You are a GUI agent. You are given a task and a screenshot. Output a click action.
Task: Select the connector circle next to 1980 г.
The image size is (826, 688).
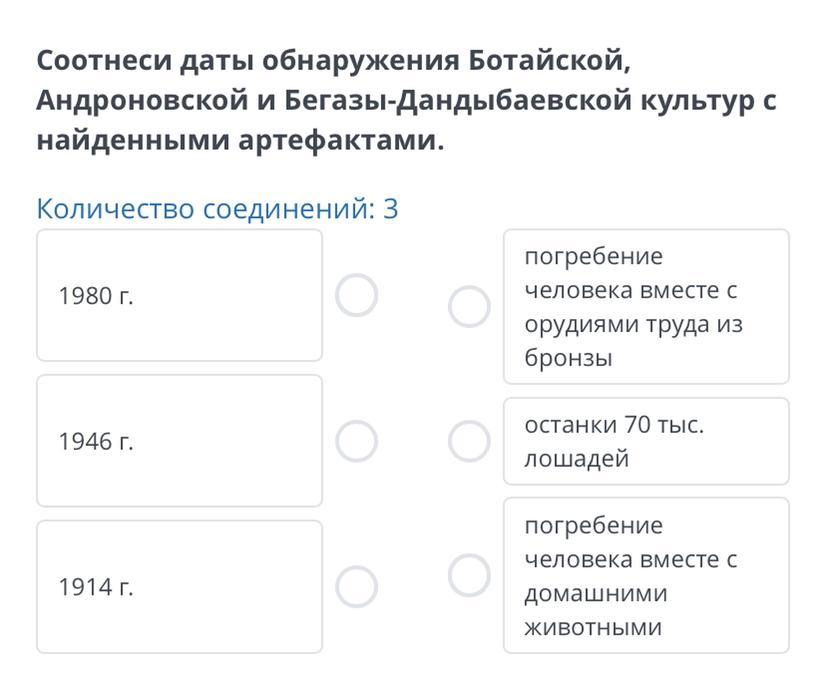click(x=356, y=296)
